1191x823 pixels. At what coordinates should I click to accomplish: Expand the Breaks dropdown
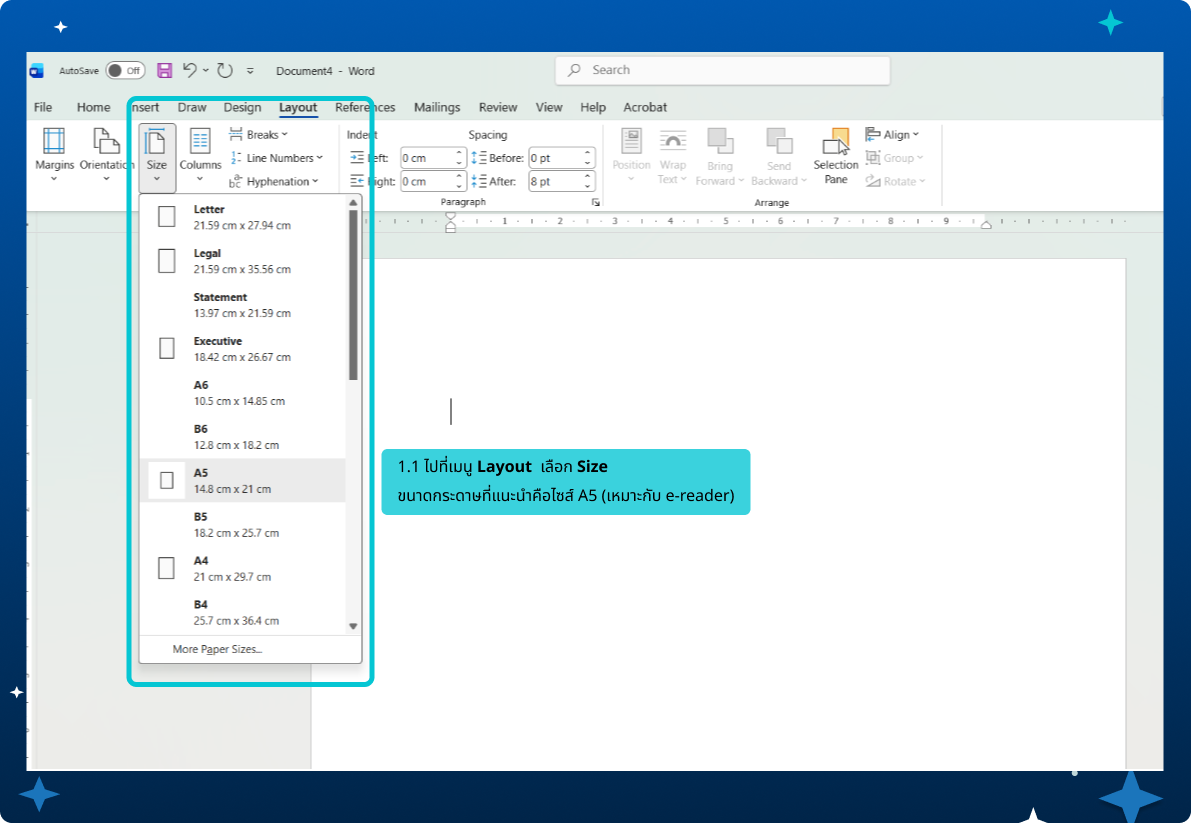(x=258, y=135)
